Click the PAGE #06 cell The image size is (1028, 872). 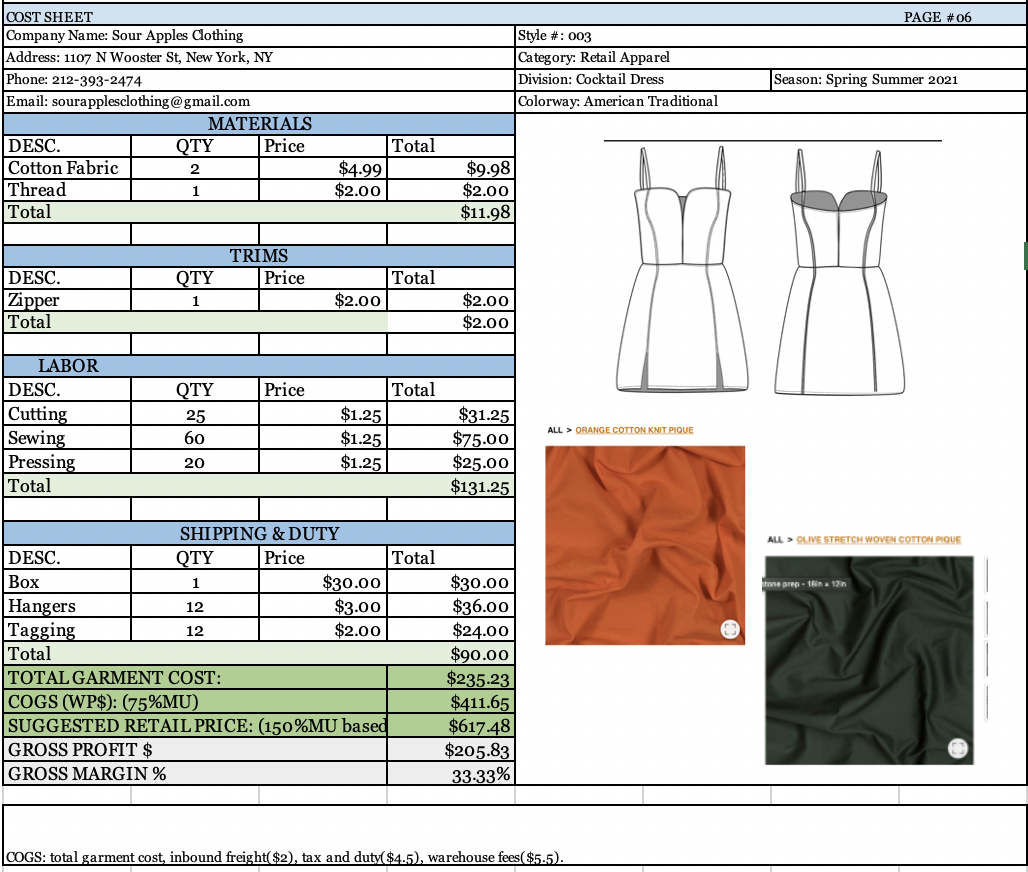(x=938, y=17)
